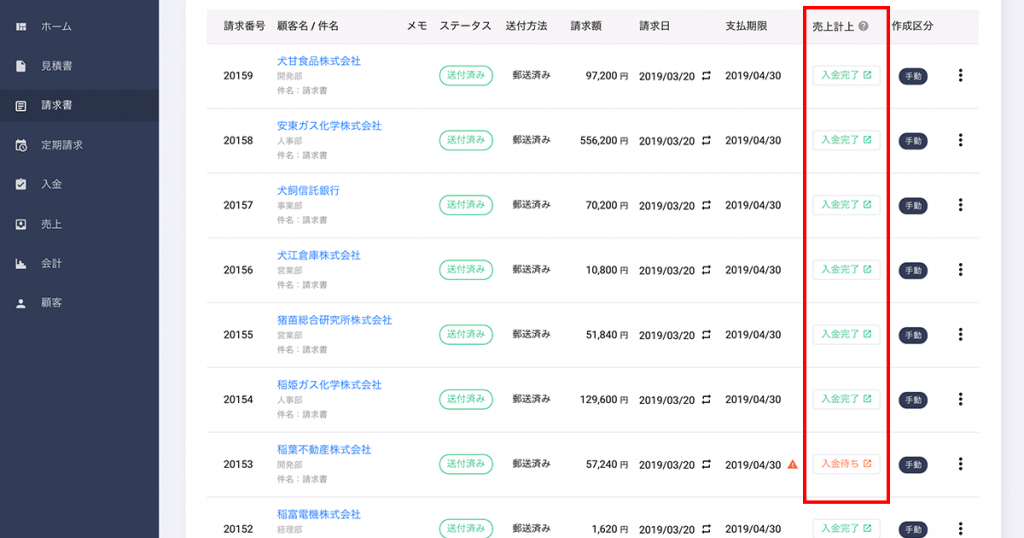Viewport: 1024px width, 538px height.
Task: Select 請求書 in the sidebar
Action: point(79,105)
